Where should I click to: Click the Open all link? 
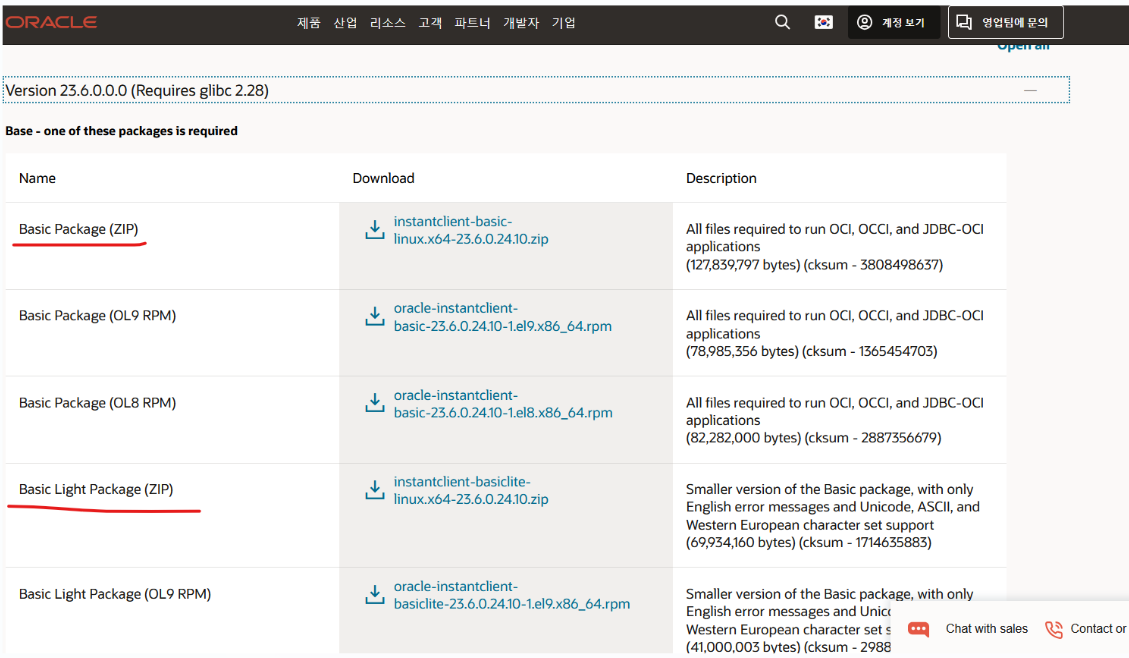pos(1023,46)
